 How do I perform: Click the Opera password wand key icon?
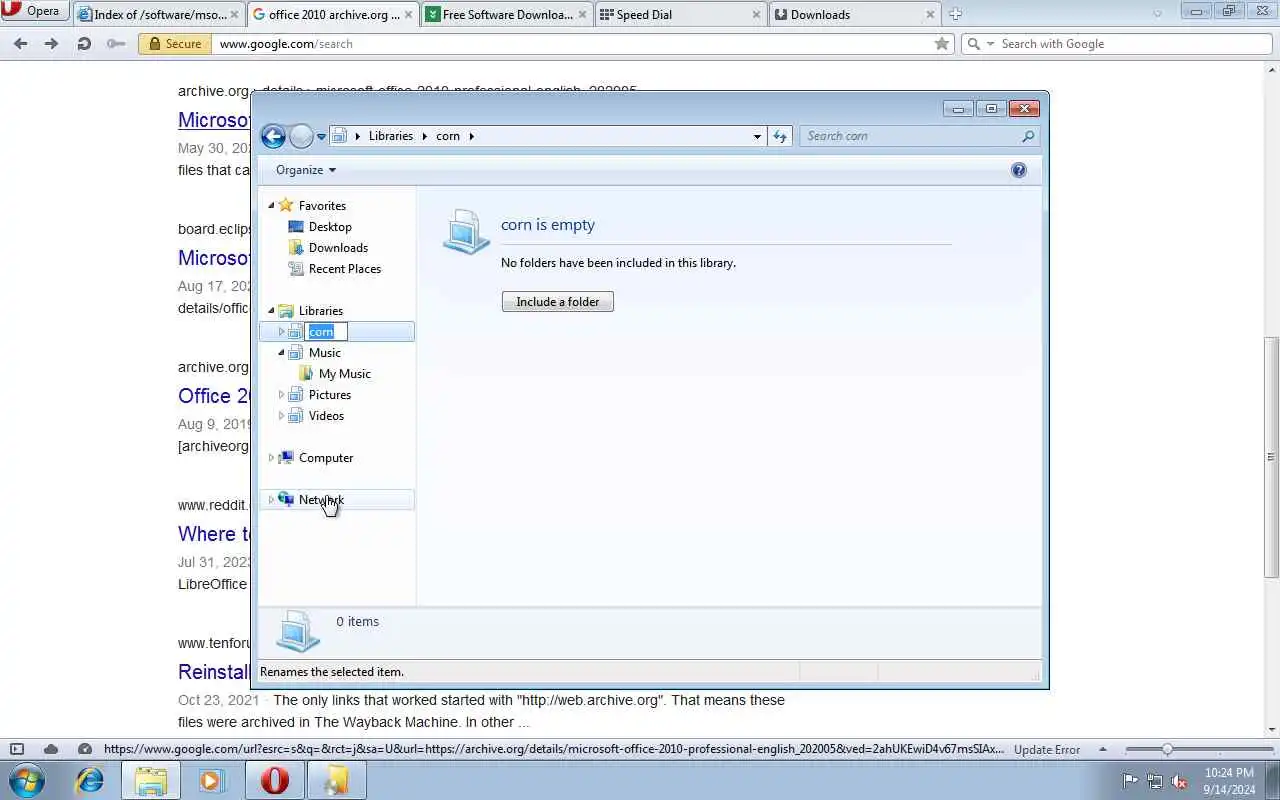click(x=116, y=44)
